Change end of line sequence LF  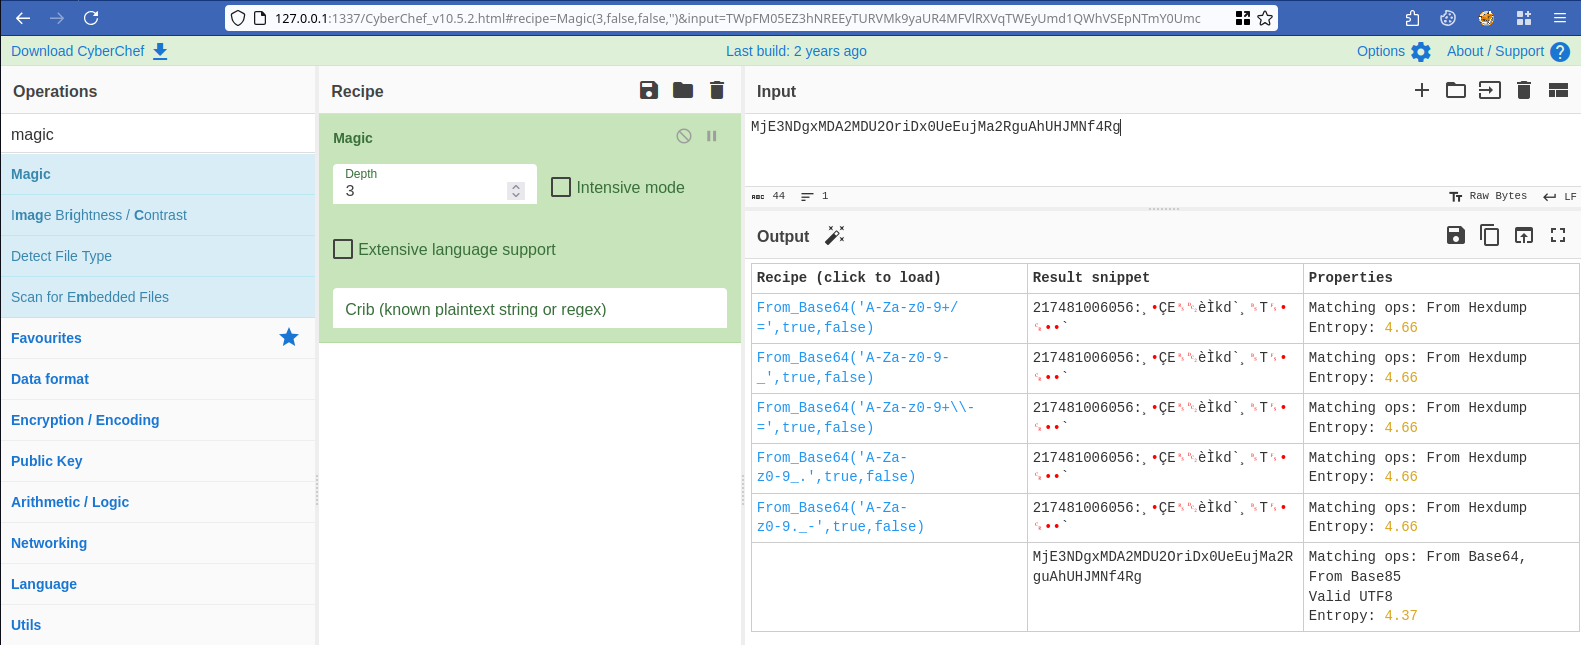coord(1560,196)
